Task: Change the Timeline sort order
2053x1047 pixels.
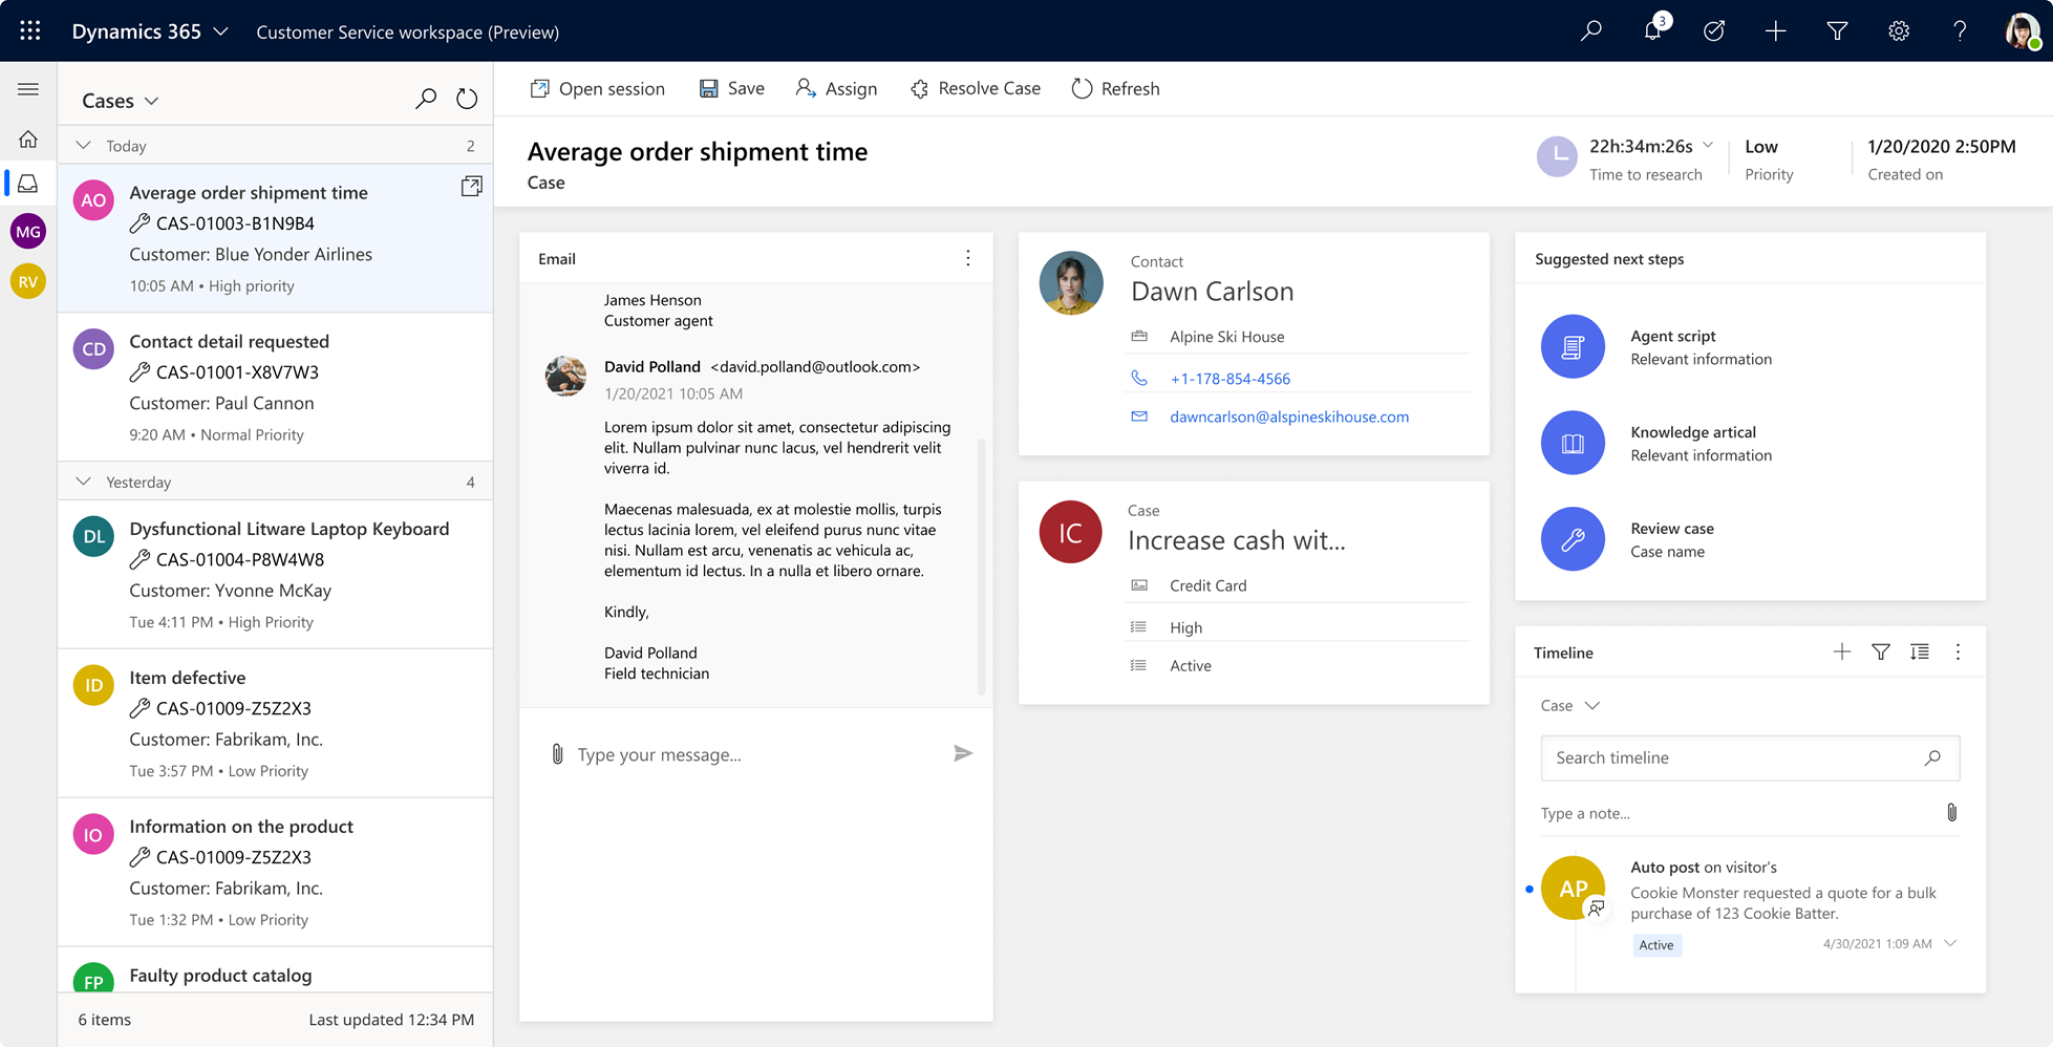Action: point(1919,652)
